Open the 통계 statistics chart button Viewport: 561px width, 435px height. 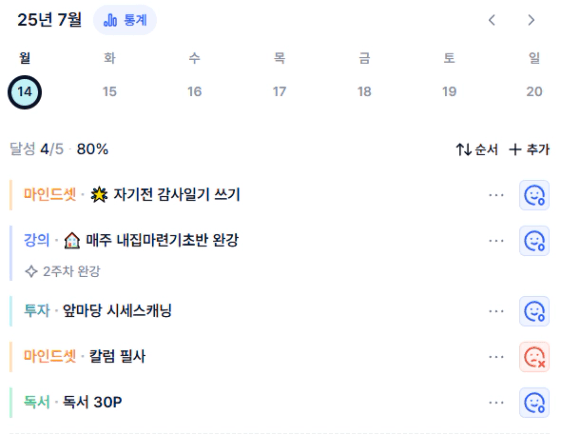125,20
